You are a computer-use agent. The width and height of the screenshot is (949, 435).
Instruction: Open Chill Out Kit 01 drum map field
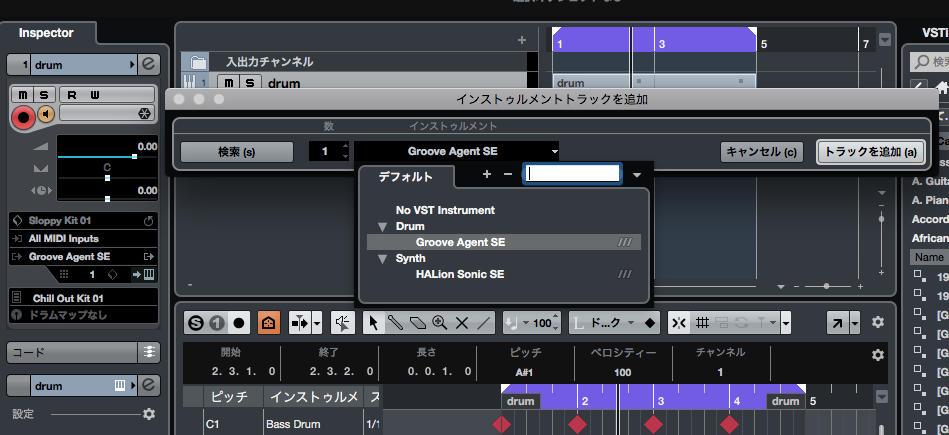(84, 298)
